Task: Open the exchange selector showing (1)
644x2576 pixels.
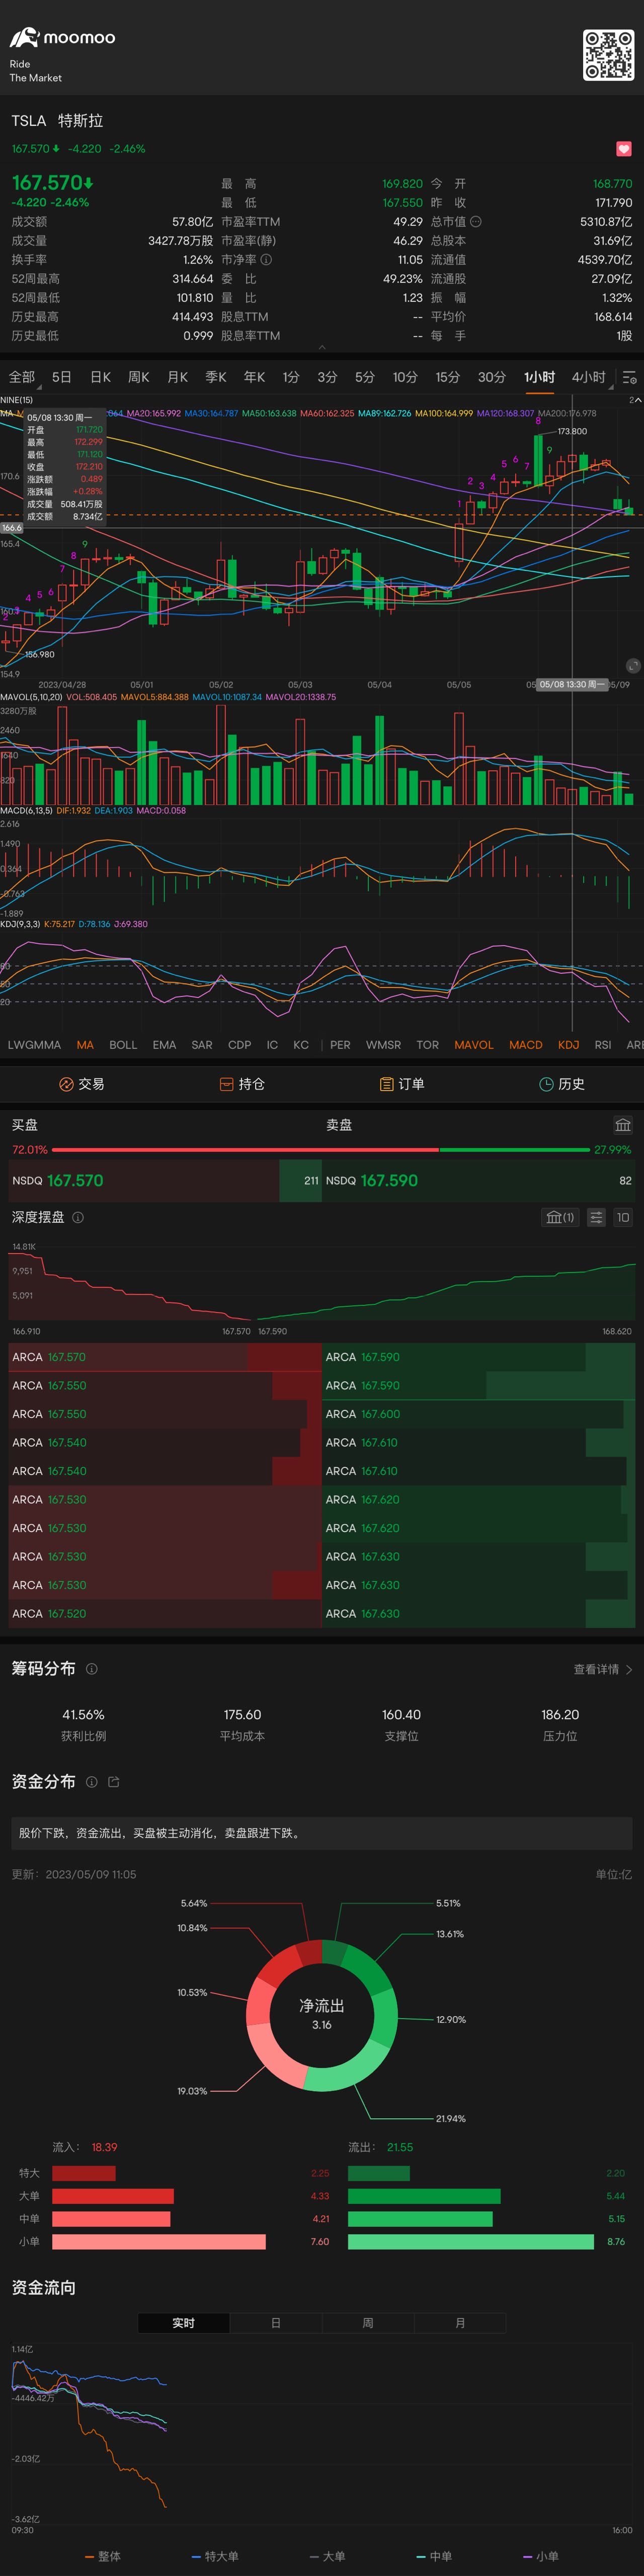Action: click(x=560, y=1217)
